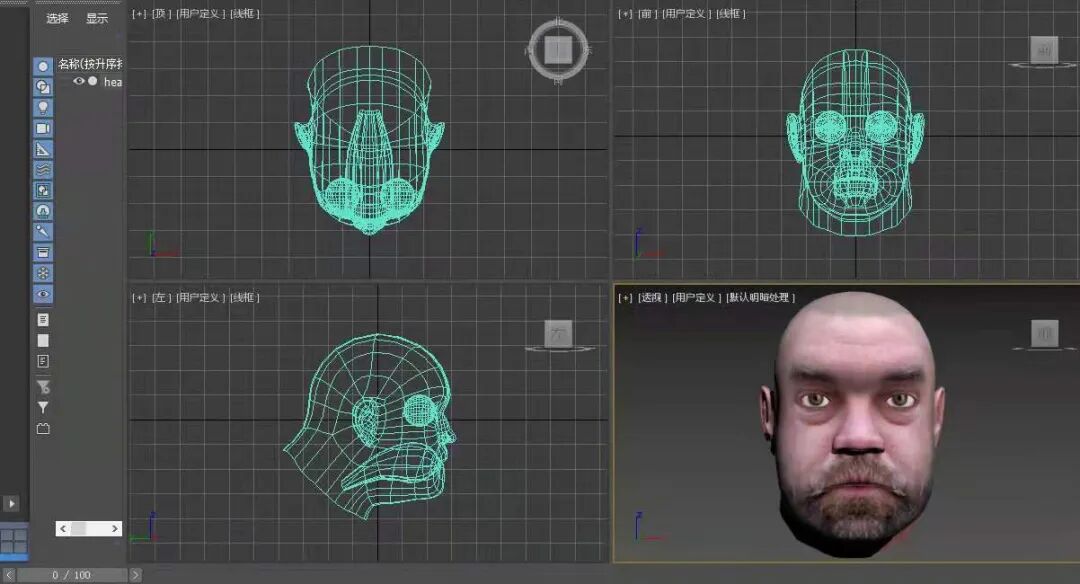Click the Display None blank square icon
The height and width of the screenshot is (584, 1080).
[43, 340]
